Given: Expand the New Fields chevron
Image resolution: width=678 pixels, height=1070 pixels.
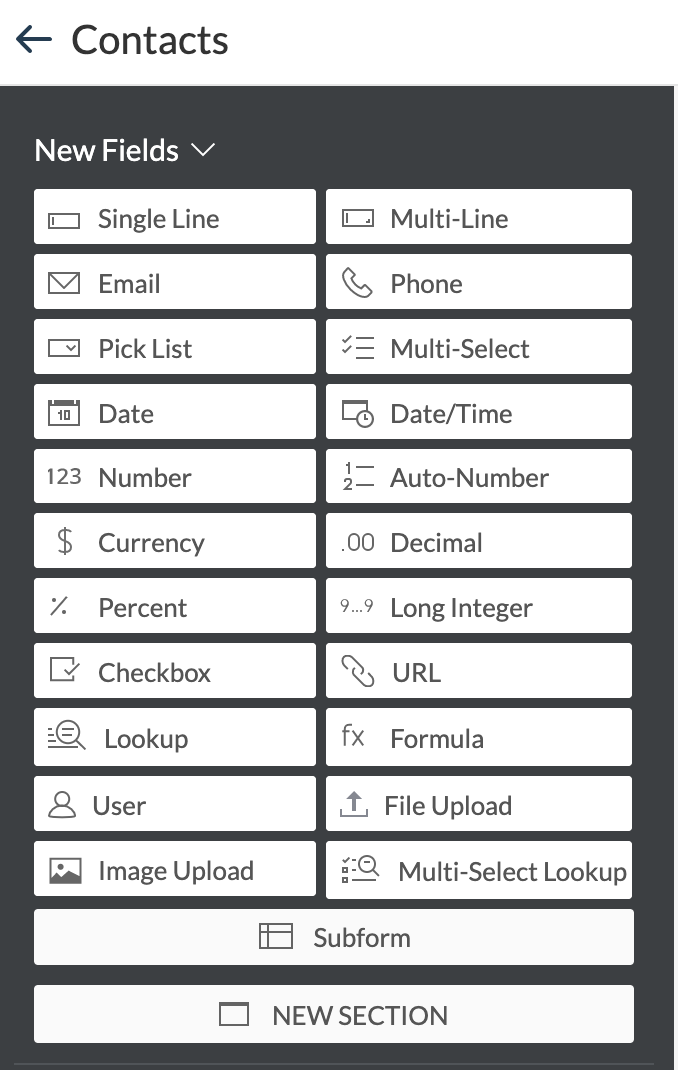Looking at the screenshot, I should pyautogui.click(x=206, y=150).
